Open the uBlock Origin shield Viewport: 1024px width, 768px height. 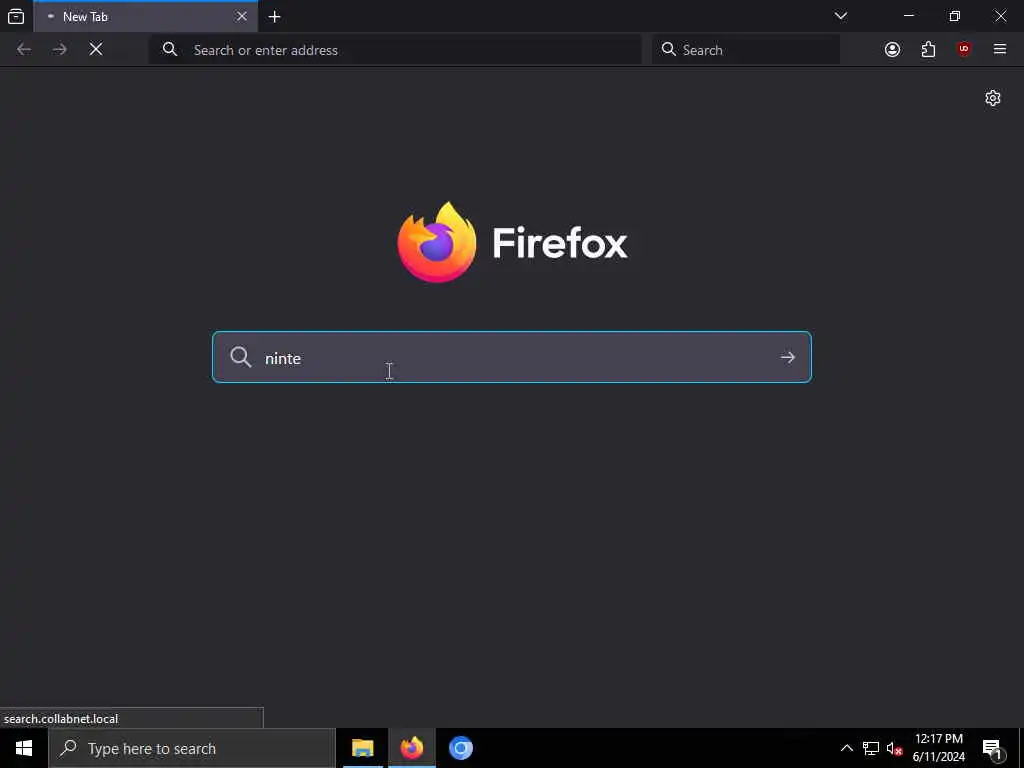tap(964, 50)
